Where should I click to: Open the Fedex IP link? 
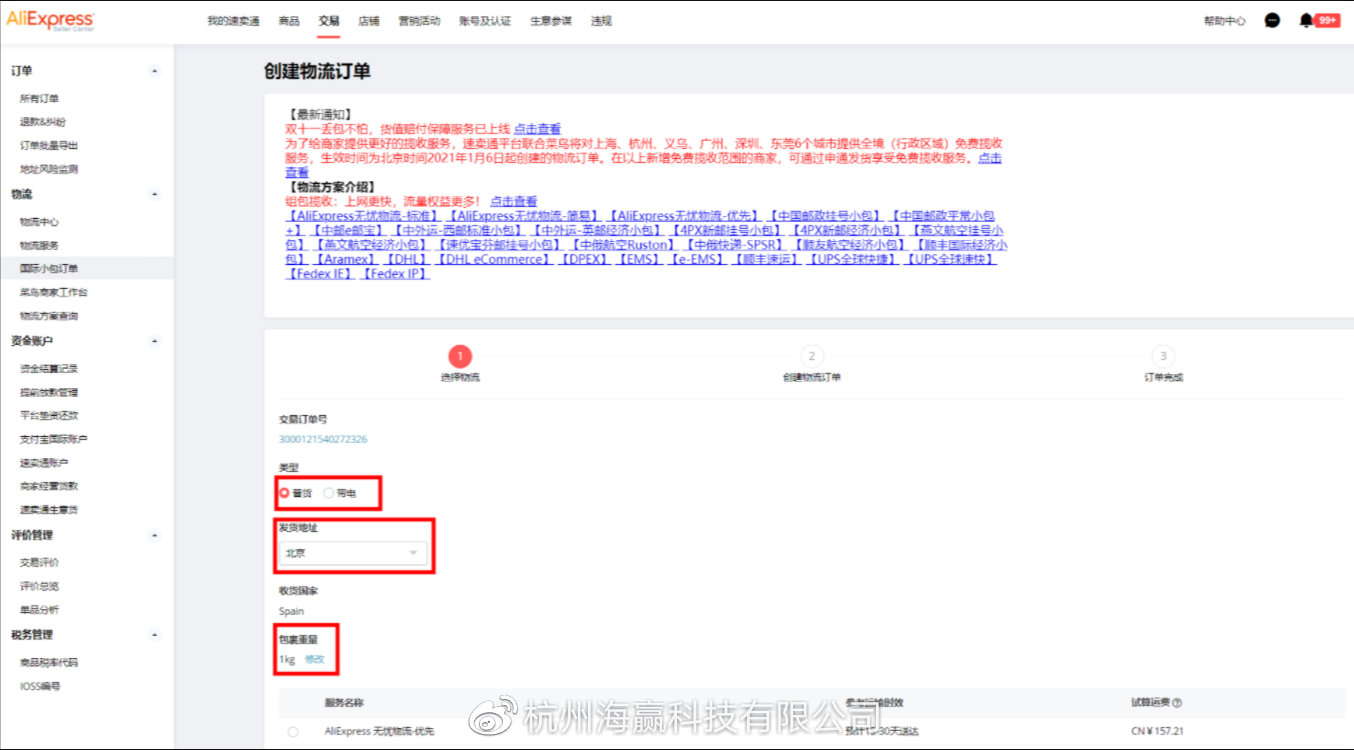click(x=396, y=274)
